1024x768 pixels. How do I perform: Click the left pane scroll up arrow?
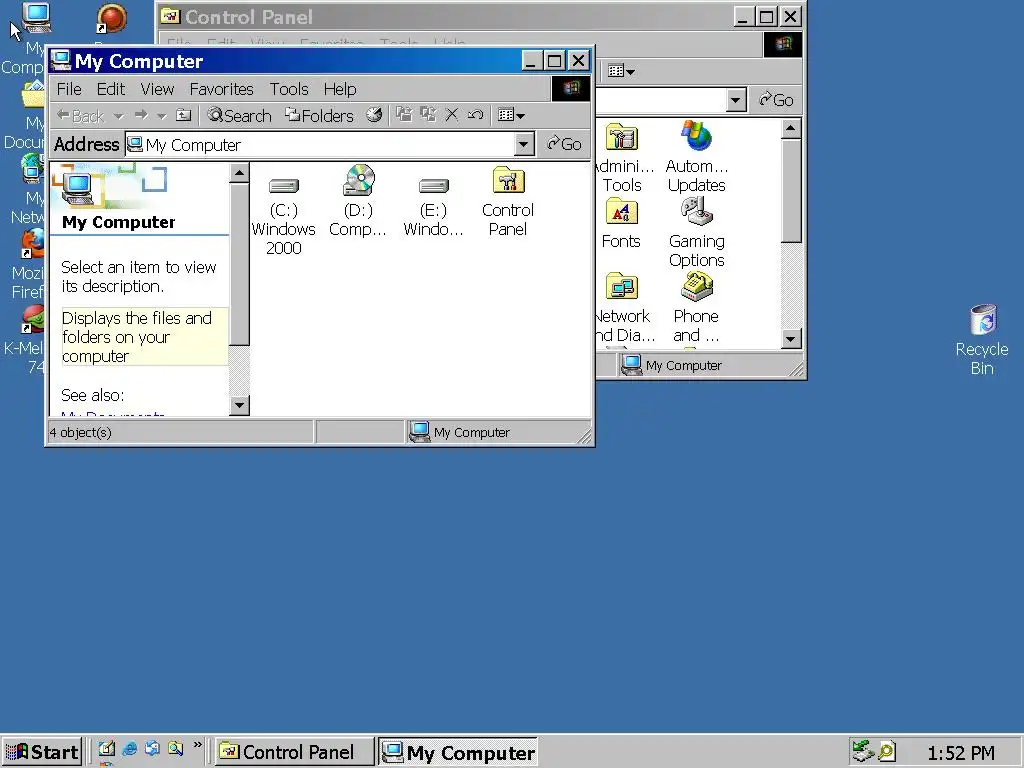point(240,173)
